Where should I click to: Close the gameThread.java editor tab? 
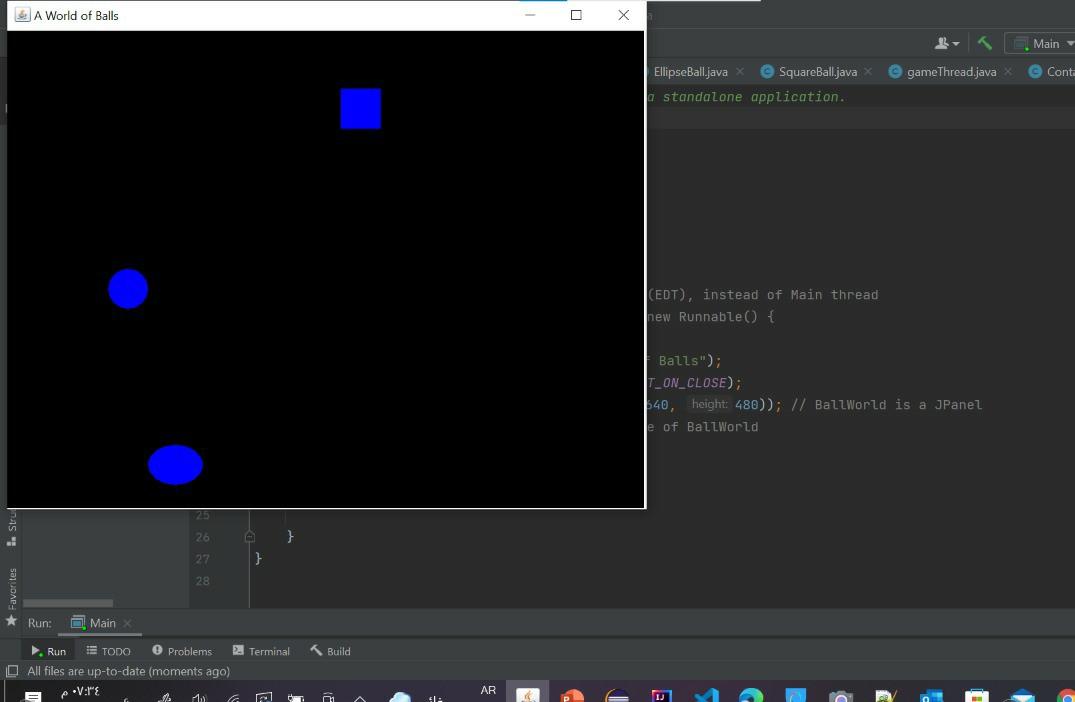[1007, 71]
